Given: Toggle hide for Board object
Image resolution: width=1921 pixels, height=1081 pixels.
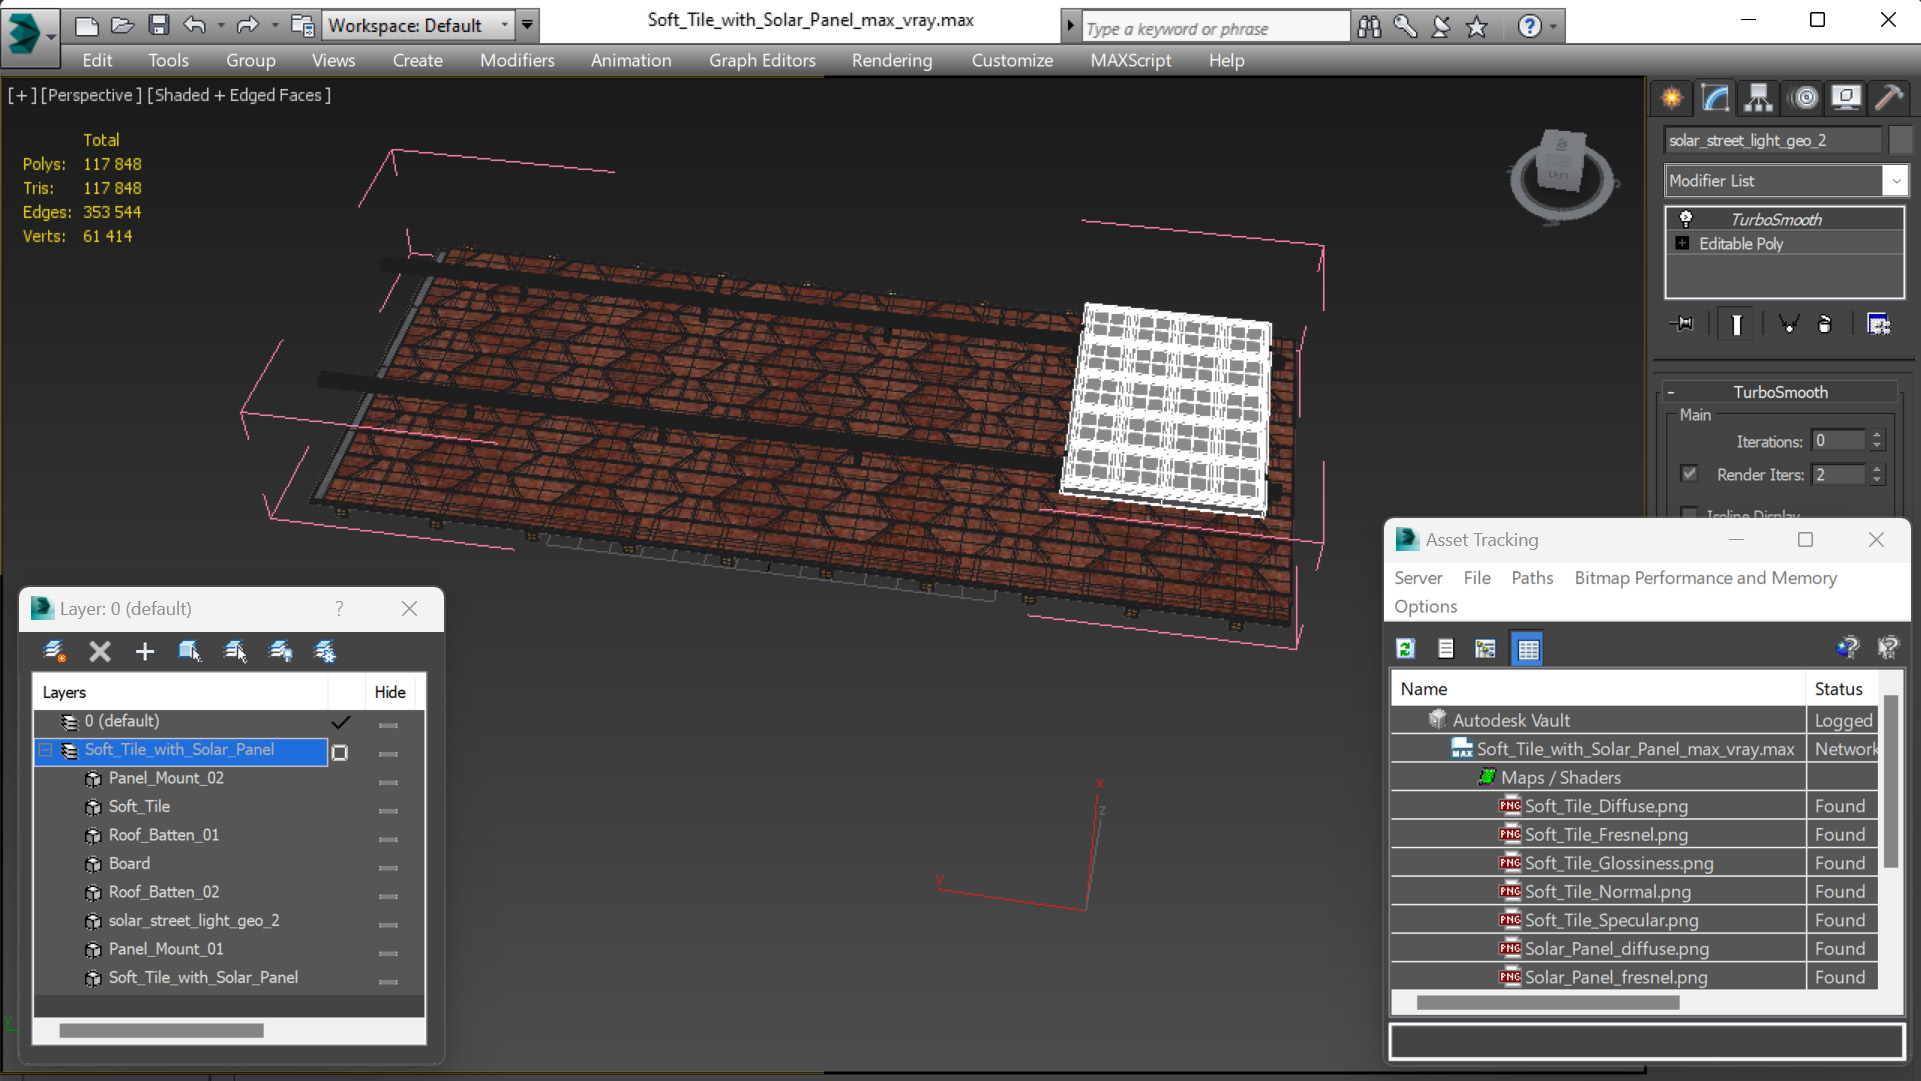Looking at the screenshot, I should (x=388, y=866).
